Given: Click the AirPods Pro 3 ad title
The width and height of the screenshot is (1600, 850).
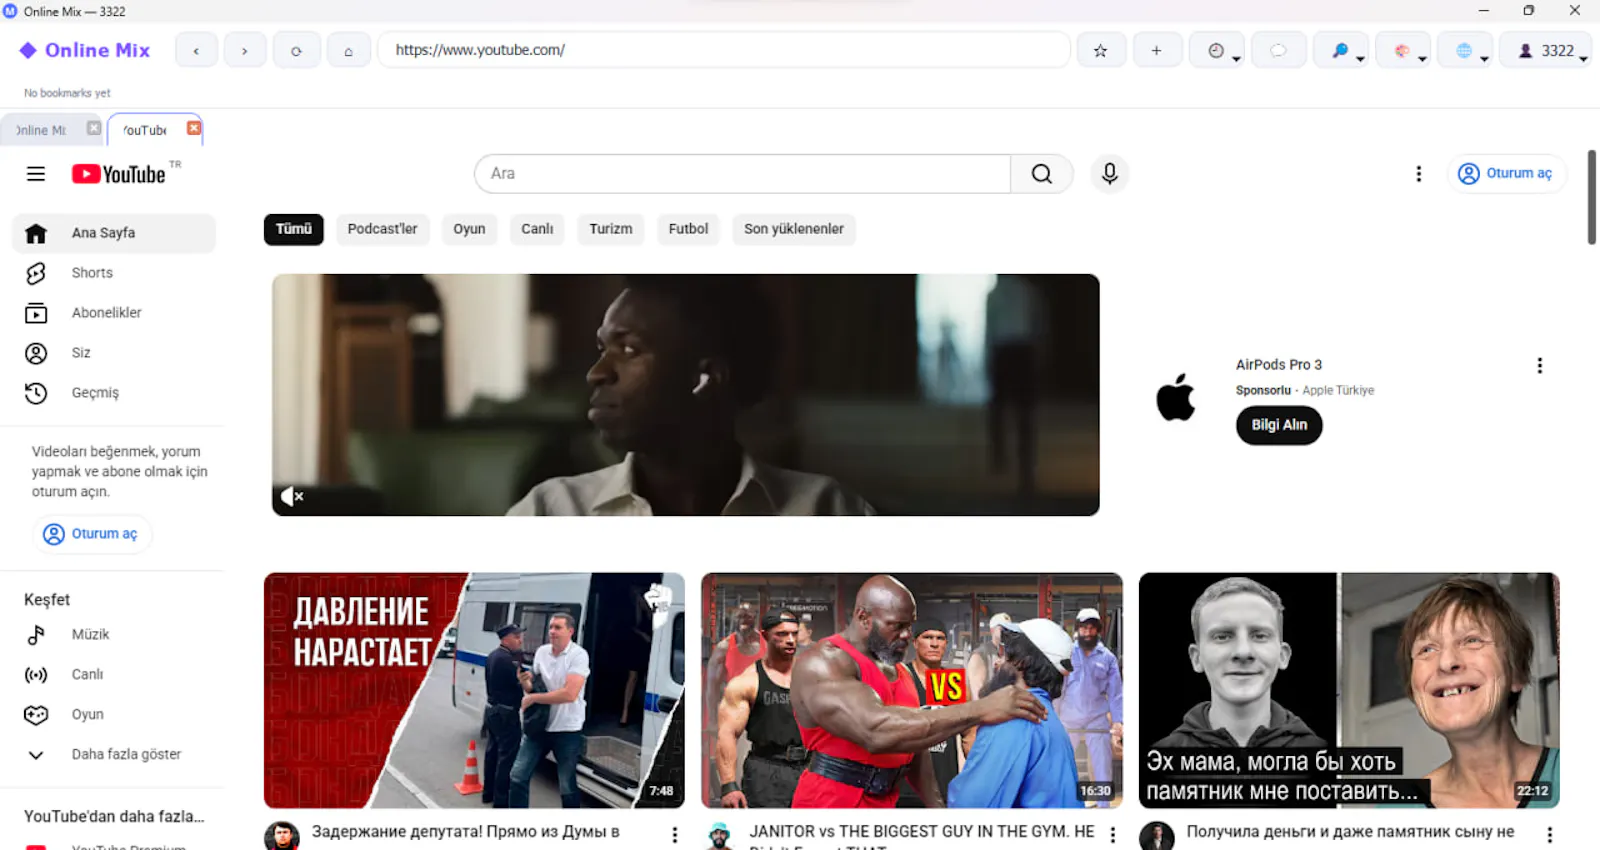Looking at the screenshot, I should click(1279, 365).
